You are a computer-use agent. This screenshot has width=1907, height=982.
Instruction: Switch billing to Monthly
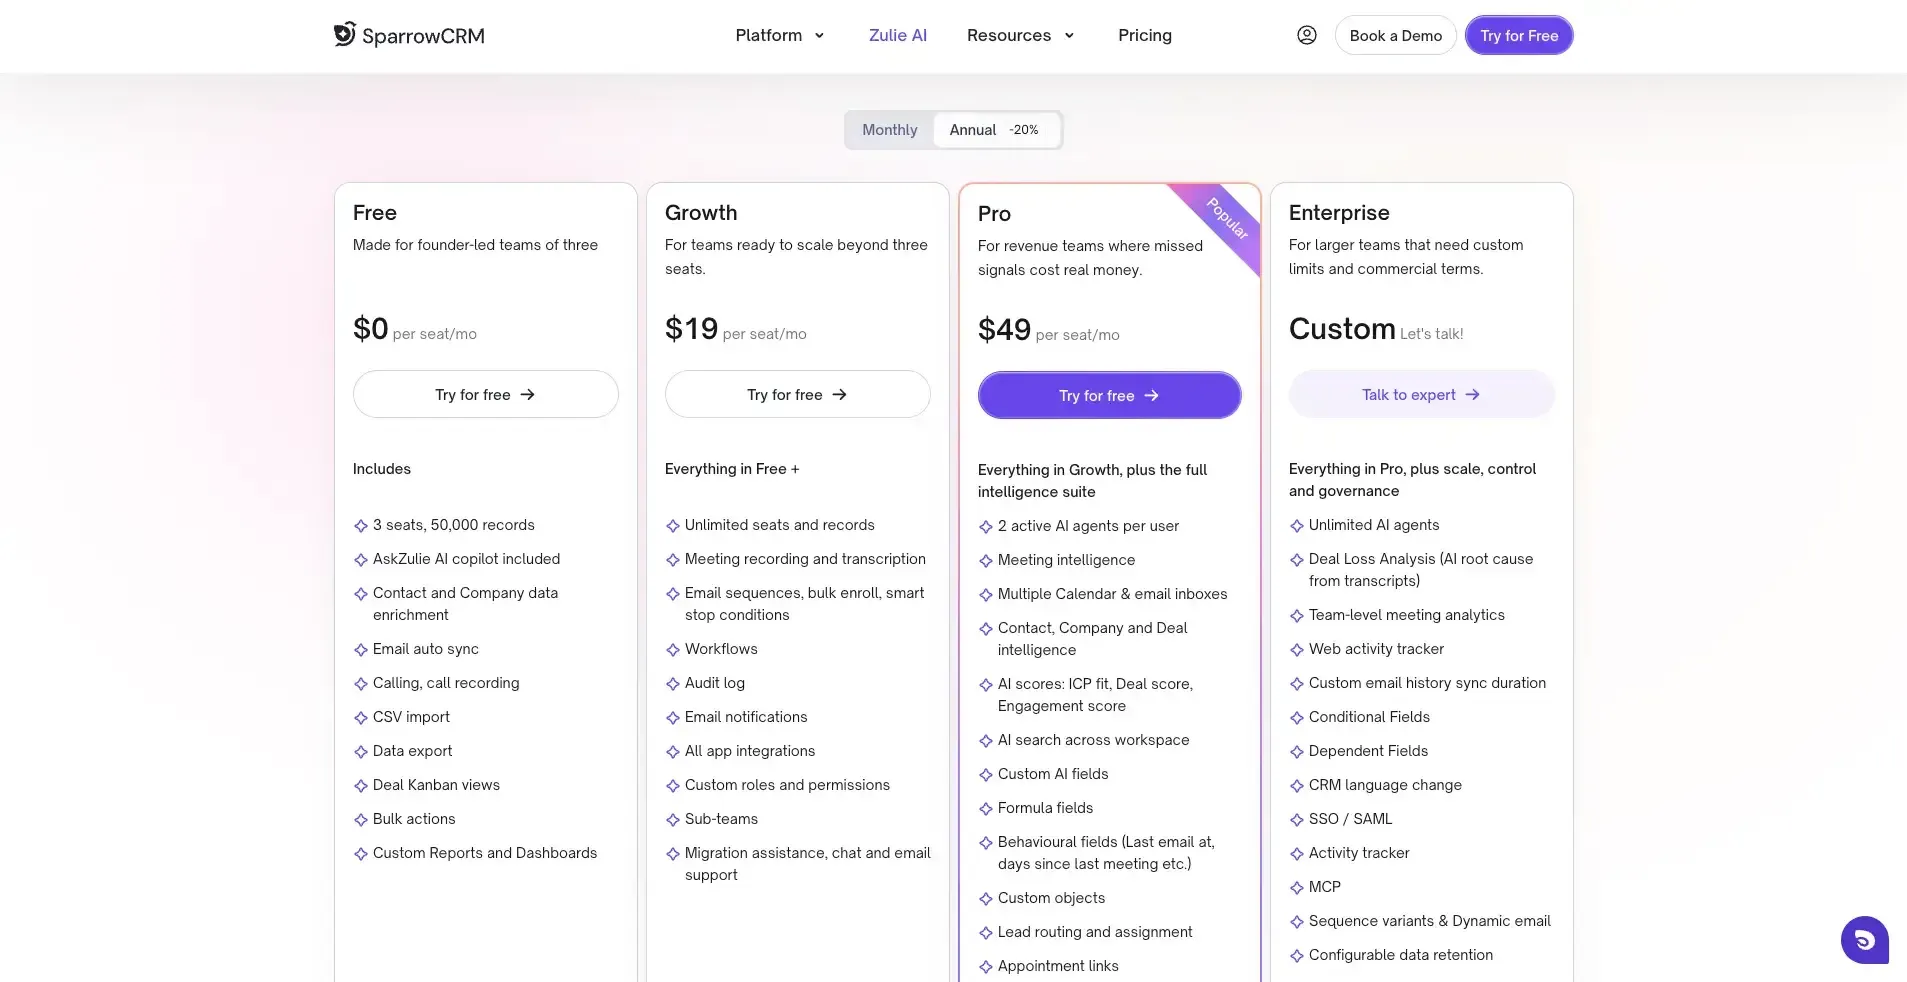pos(889,130)
